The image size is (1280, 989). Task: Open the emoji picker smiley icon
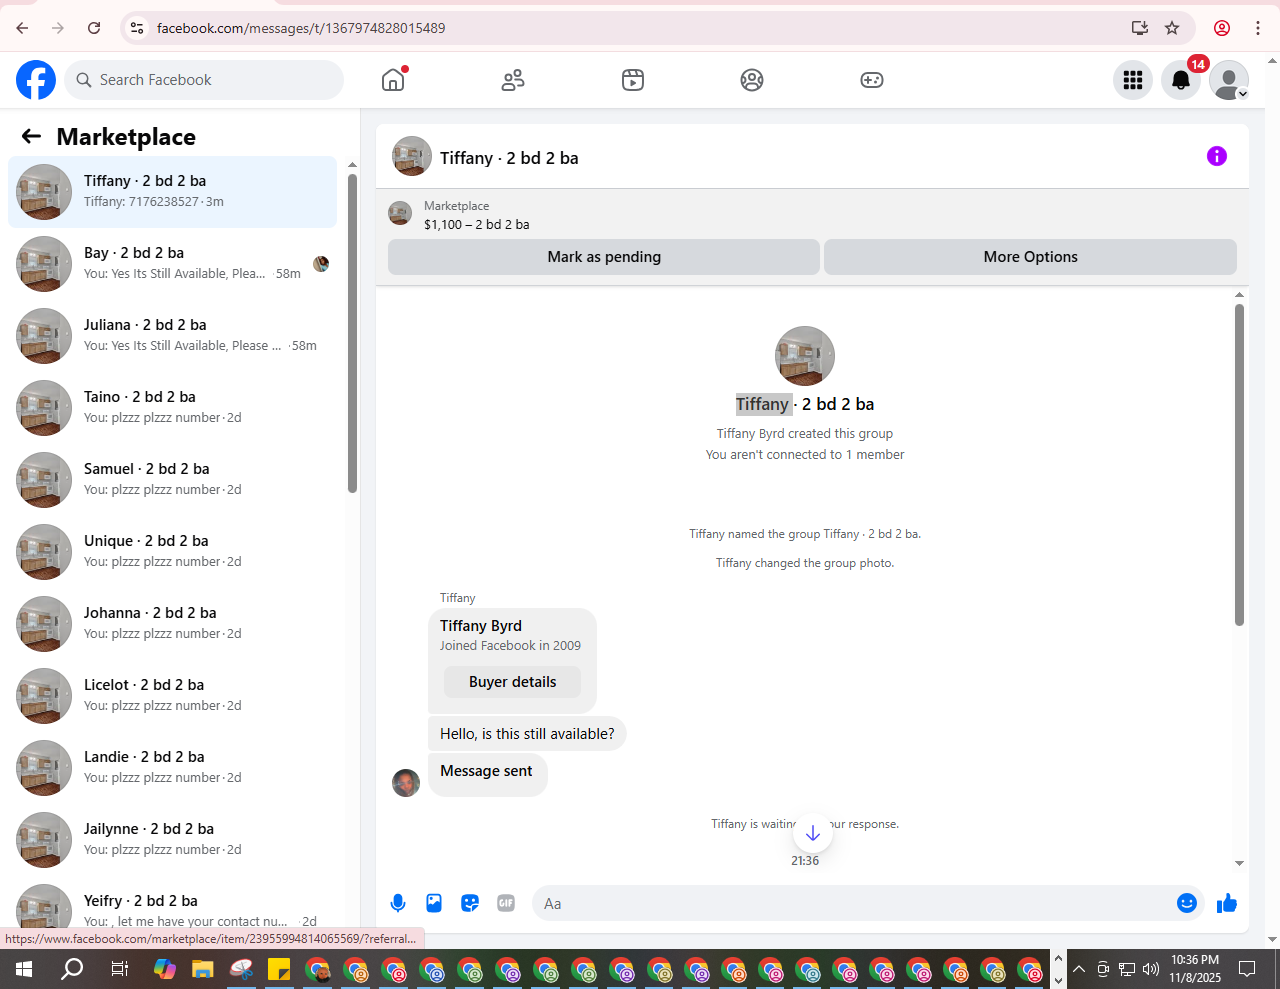pyautogui.click(x=1187, y=903)
